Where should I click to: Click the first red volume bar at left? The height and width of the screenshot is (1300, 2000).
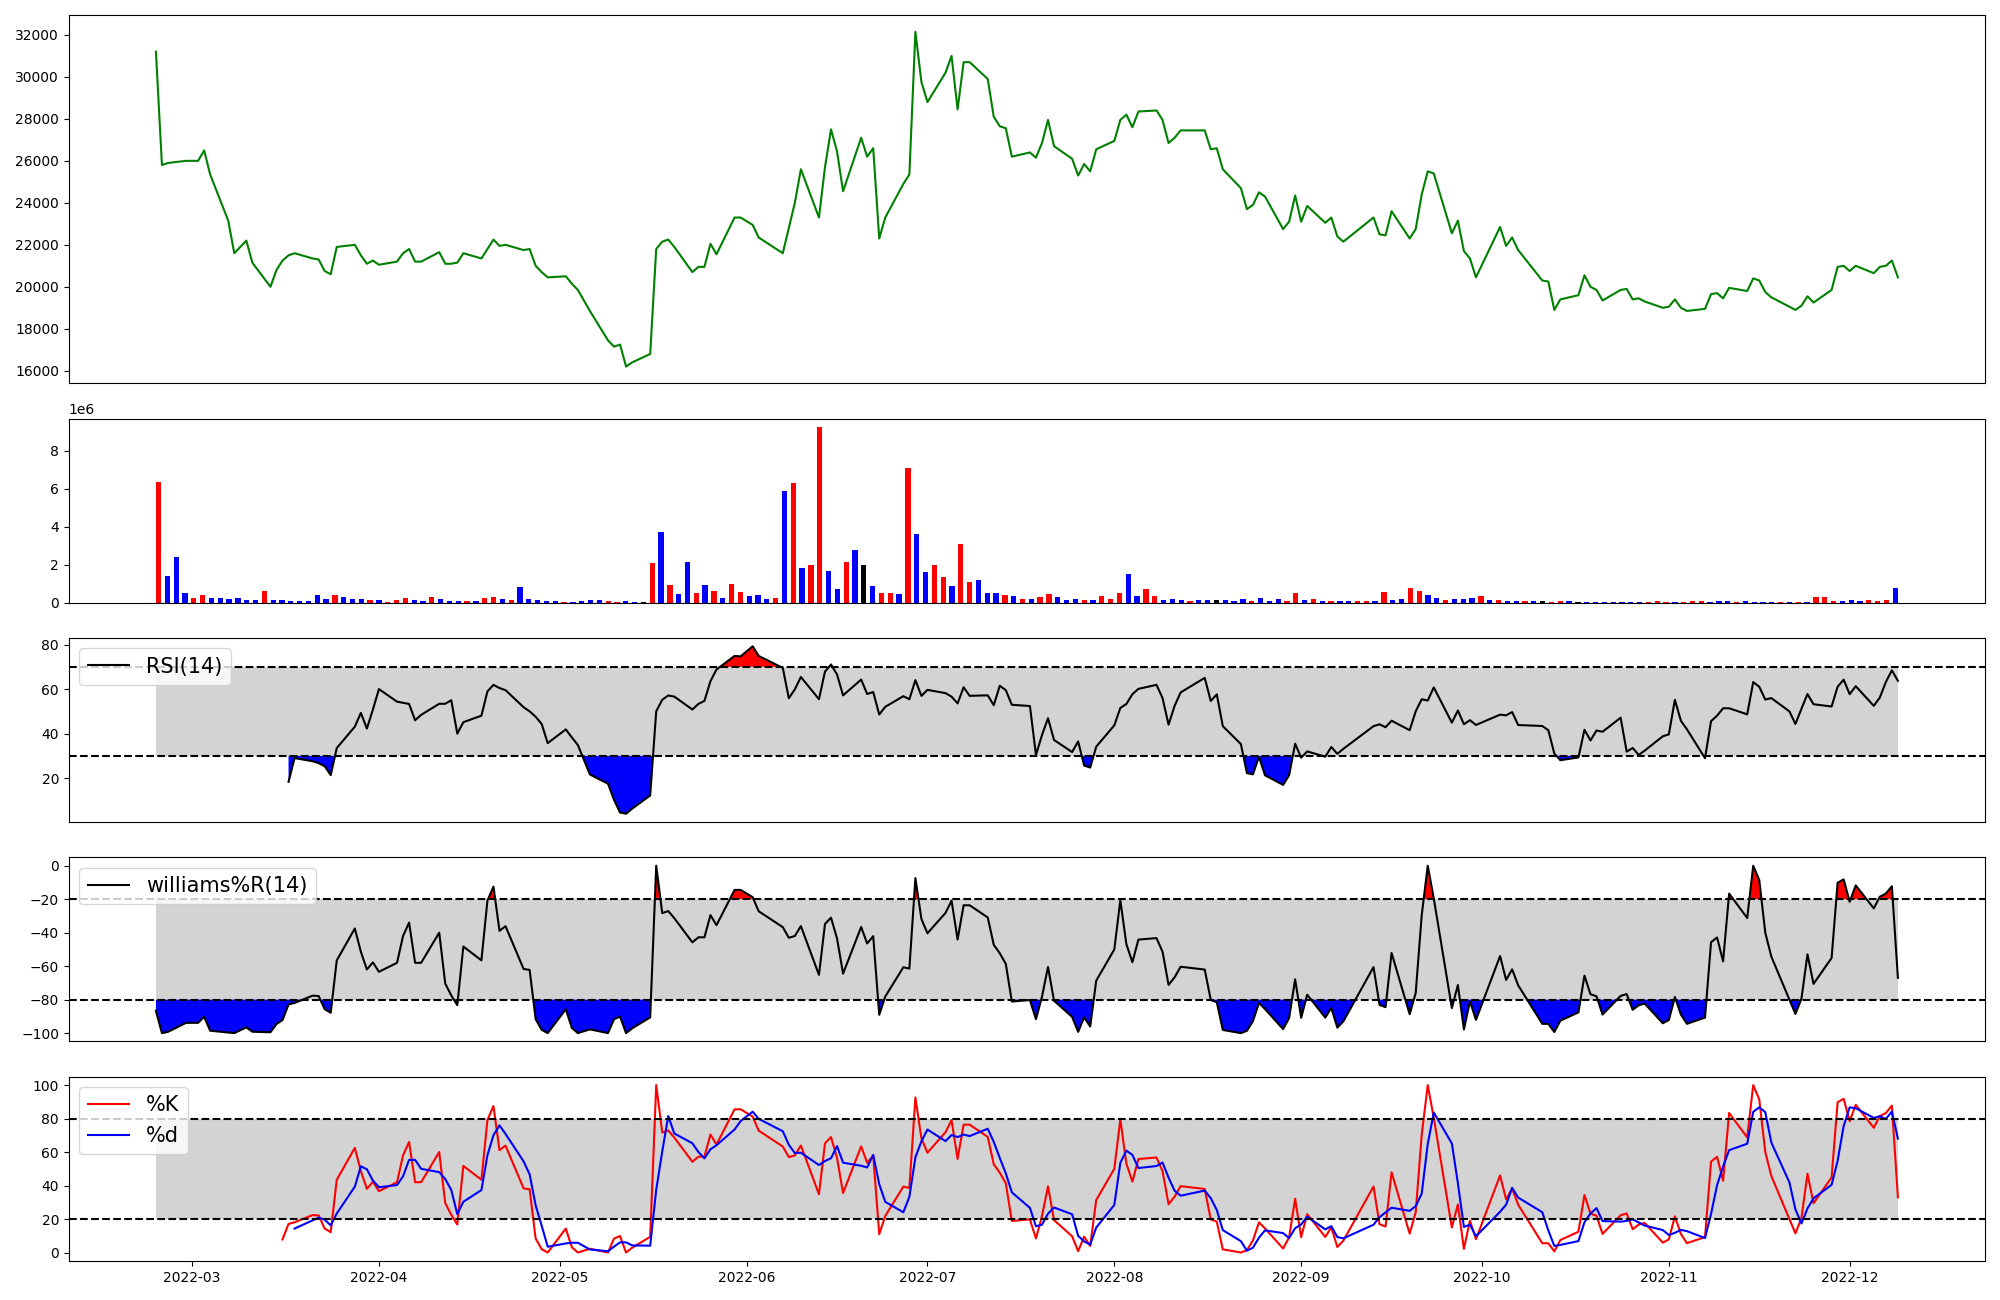click(158, 542)
